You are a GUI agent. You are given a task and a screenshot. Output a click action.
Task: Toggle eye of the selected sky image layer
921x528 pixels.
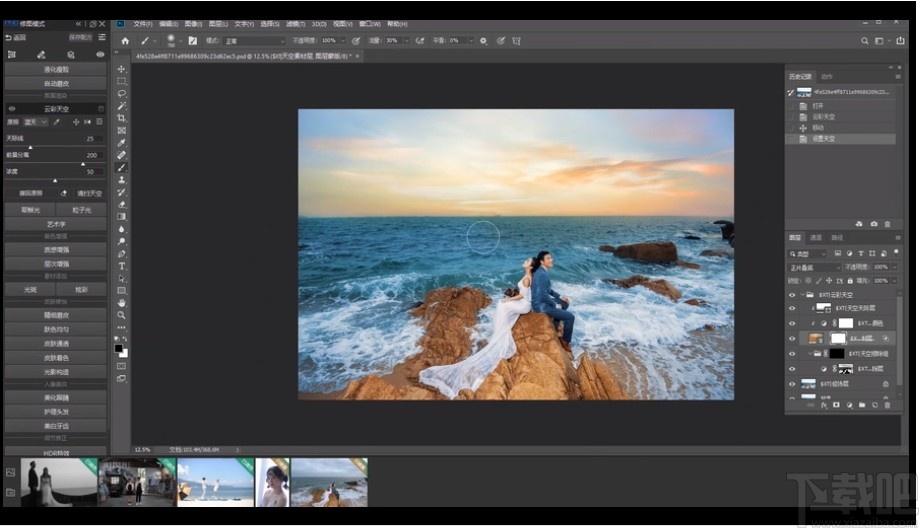pyautogui.click(x=792, y=338)
